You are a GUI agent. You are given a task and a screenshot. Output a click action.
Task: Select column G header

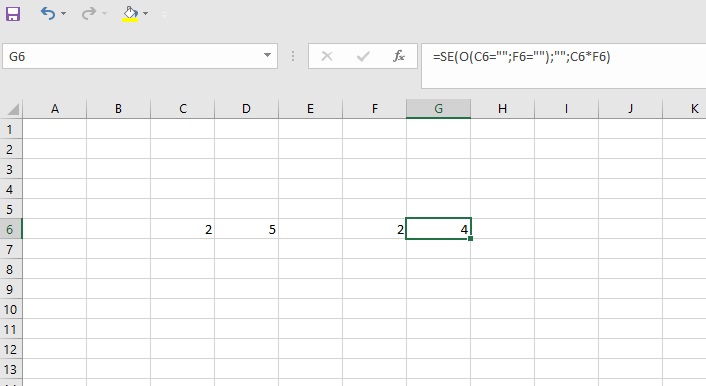point(439,109)
